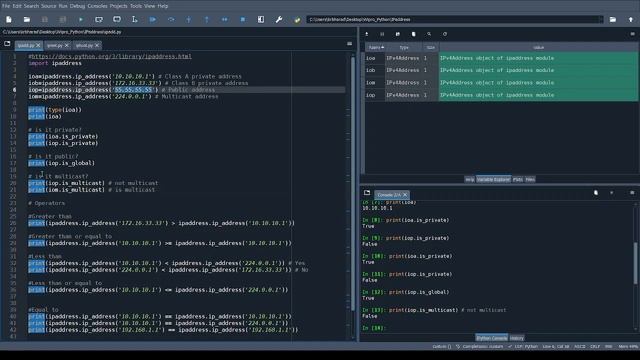Image resolution: width=640 pixels, height=360 pixels.
Task: Clear console page icon in console pane
Action: (596, 193)
